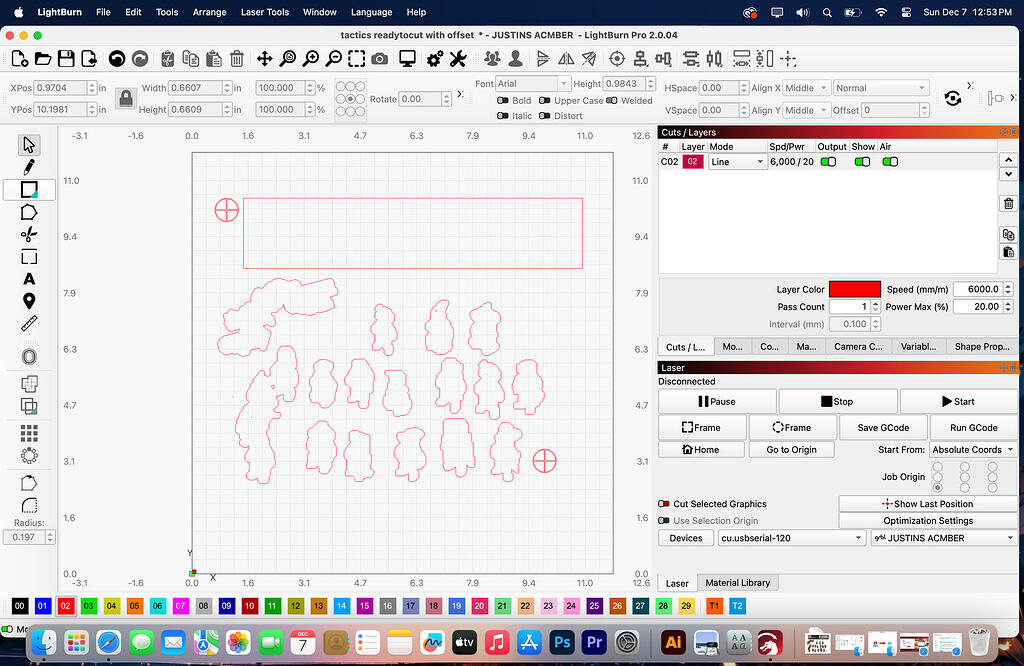Select the Text tool in the left toolbar
Image resolution: width=1024 pixels, height=666 pixels.
pos(29,280)
